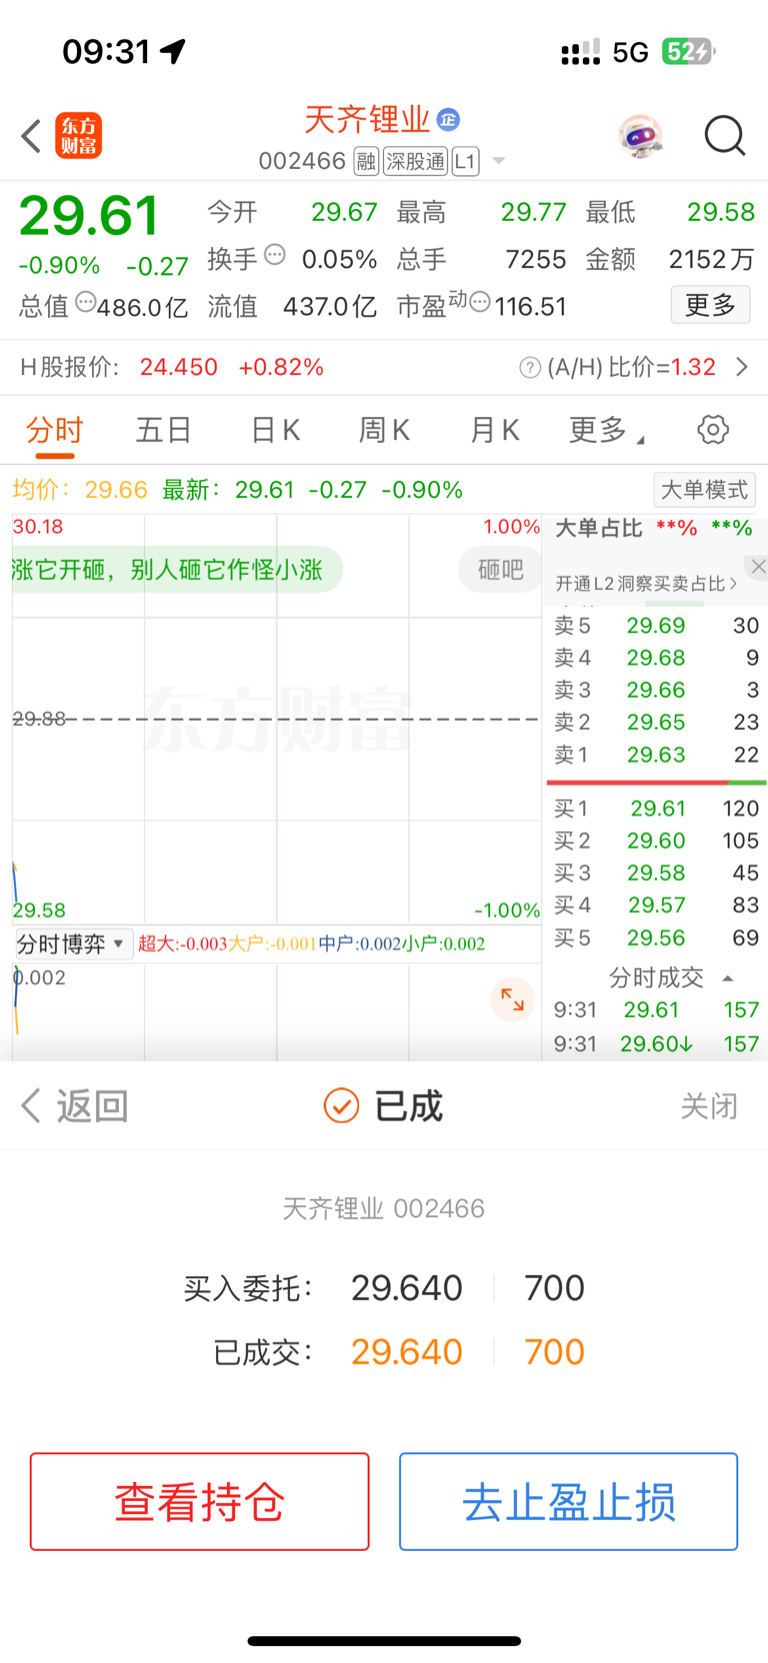The height and width of the screenshot is (1663, 768).
Task: Tap the H股 price 24.450
Action: (x=179, y=367)
